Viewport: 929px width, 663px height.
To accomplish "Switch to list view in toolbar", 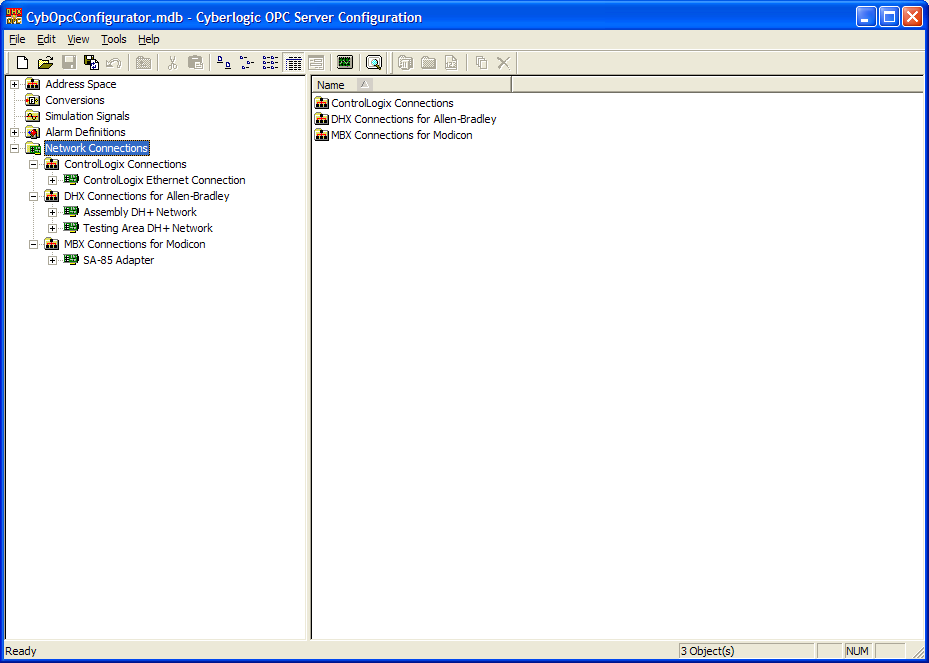I will click(270, 62).
